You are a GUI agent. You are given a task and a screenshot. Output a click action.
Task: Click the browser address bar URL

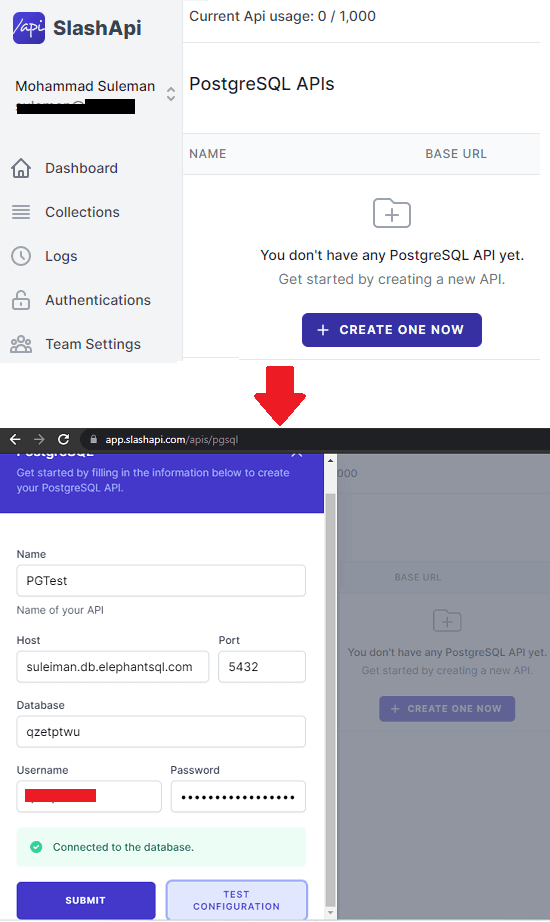click(x=172, y=439)
